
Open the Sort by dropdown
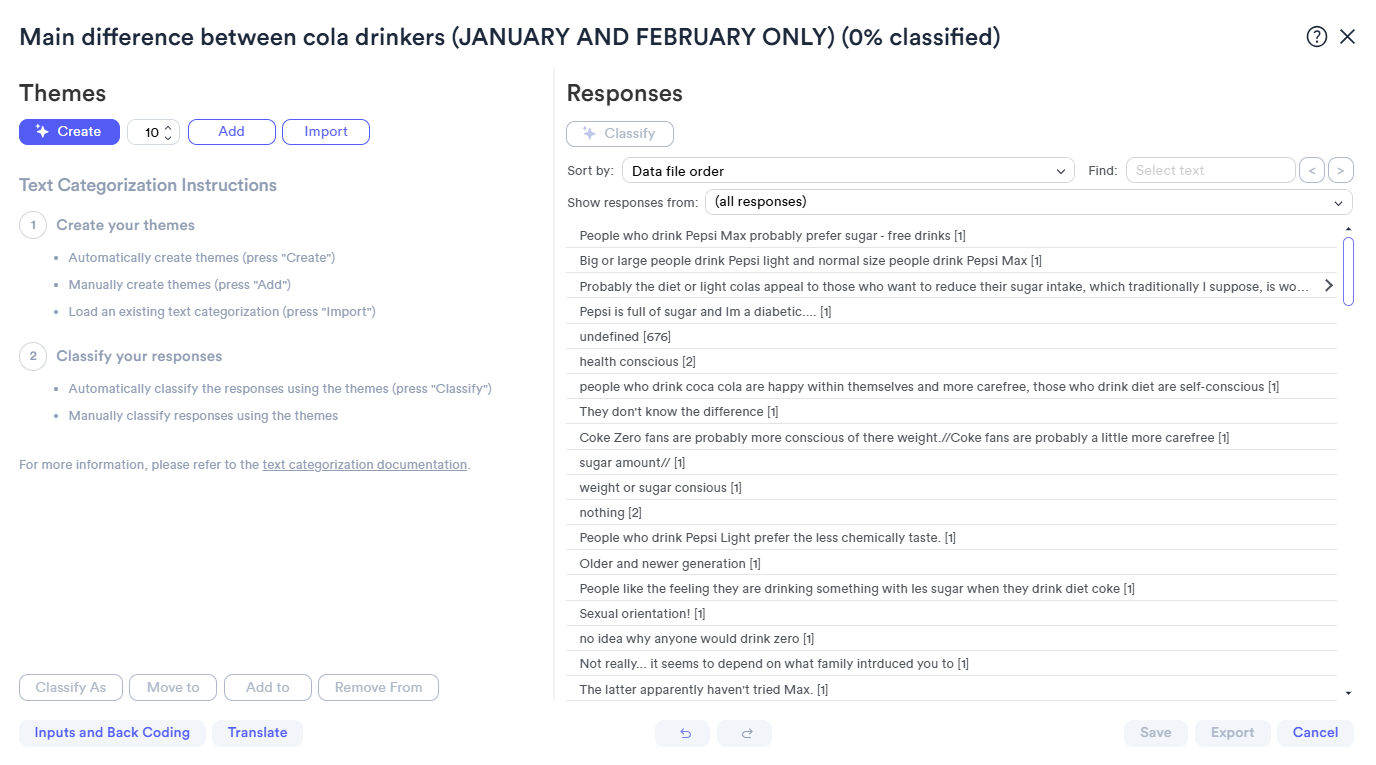coord(848,171)
